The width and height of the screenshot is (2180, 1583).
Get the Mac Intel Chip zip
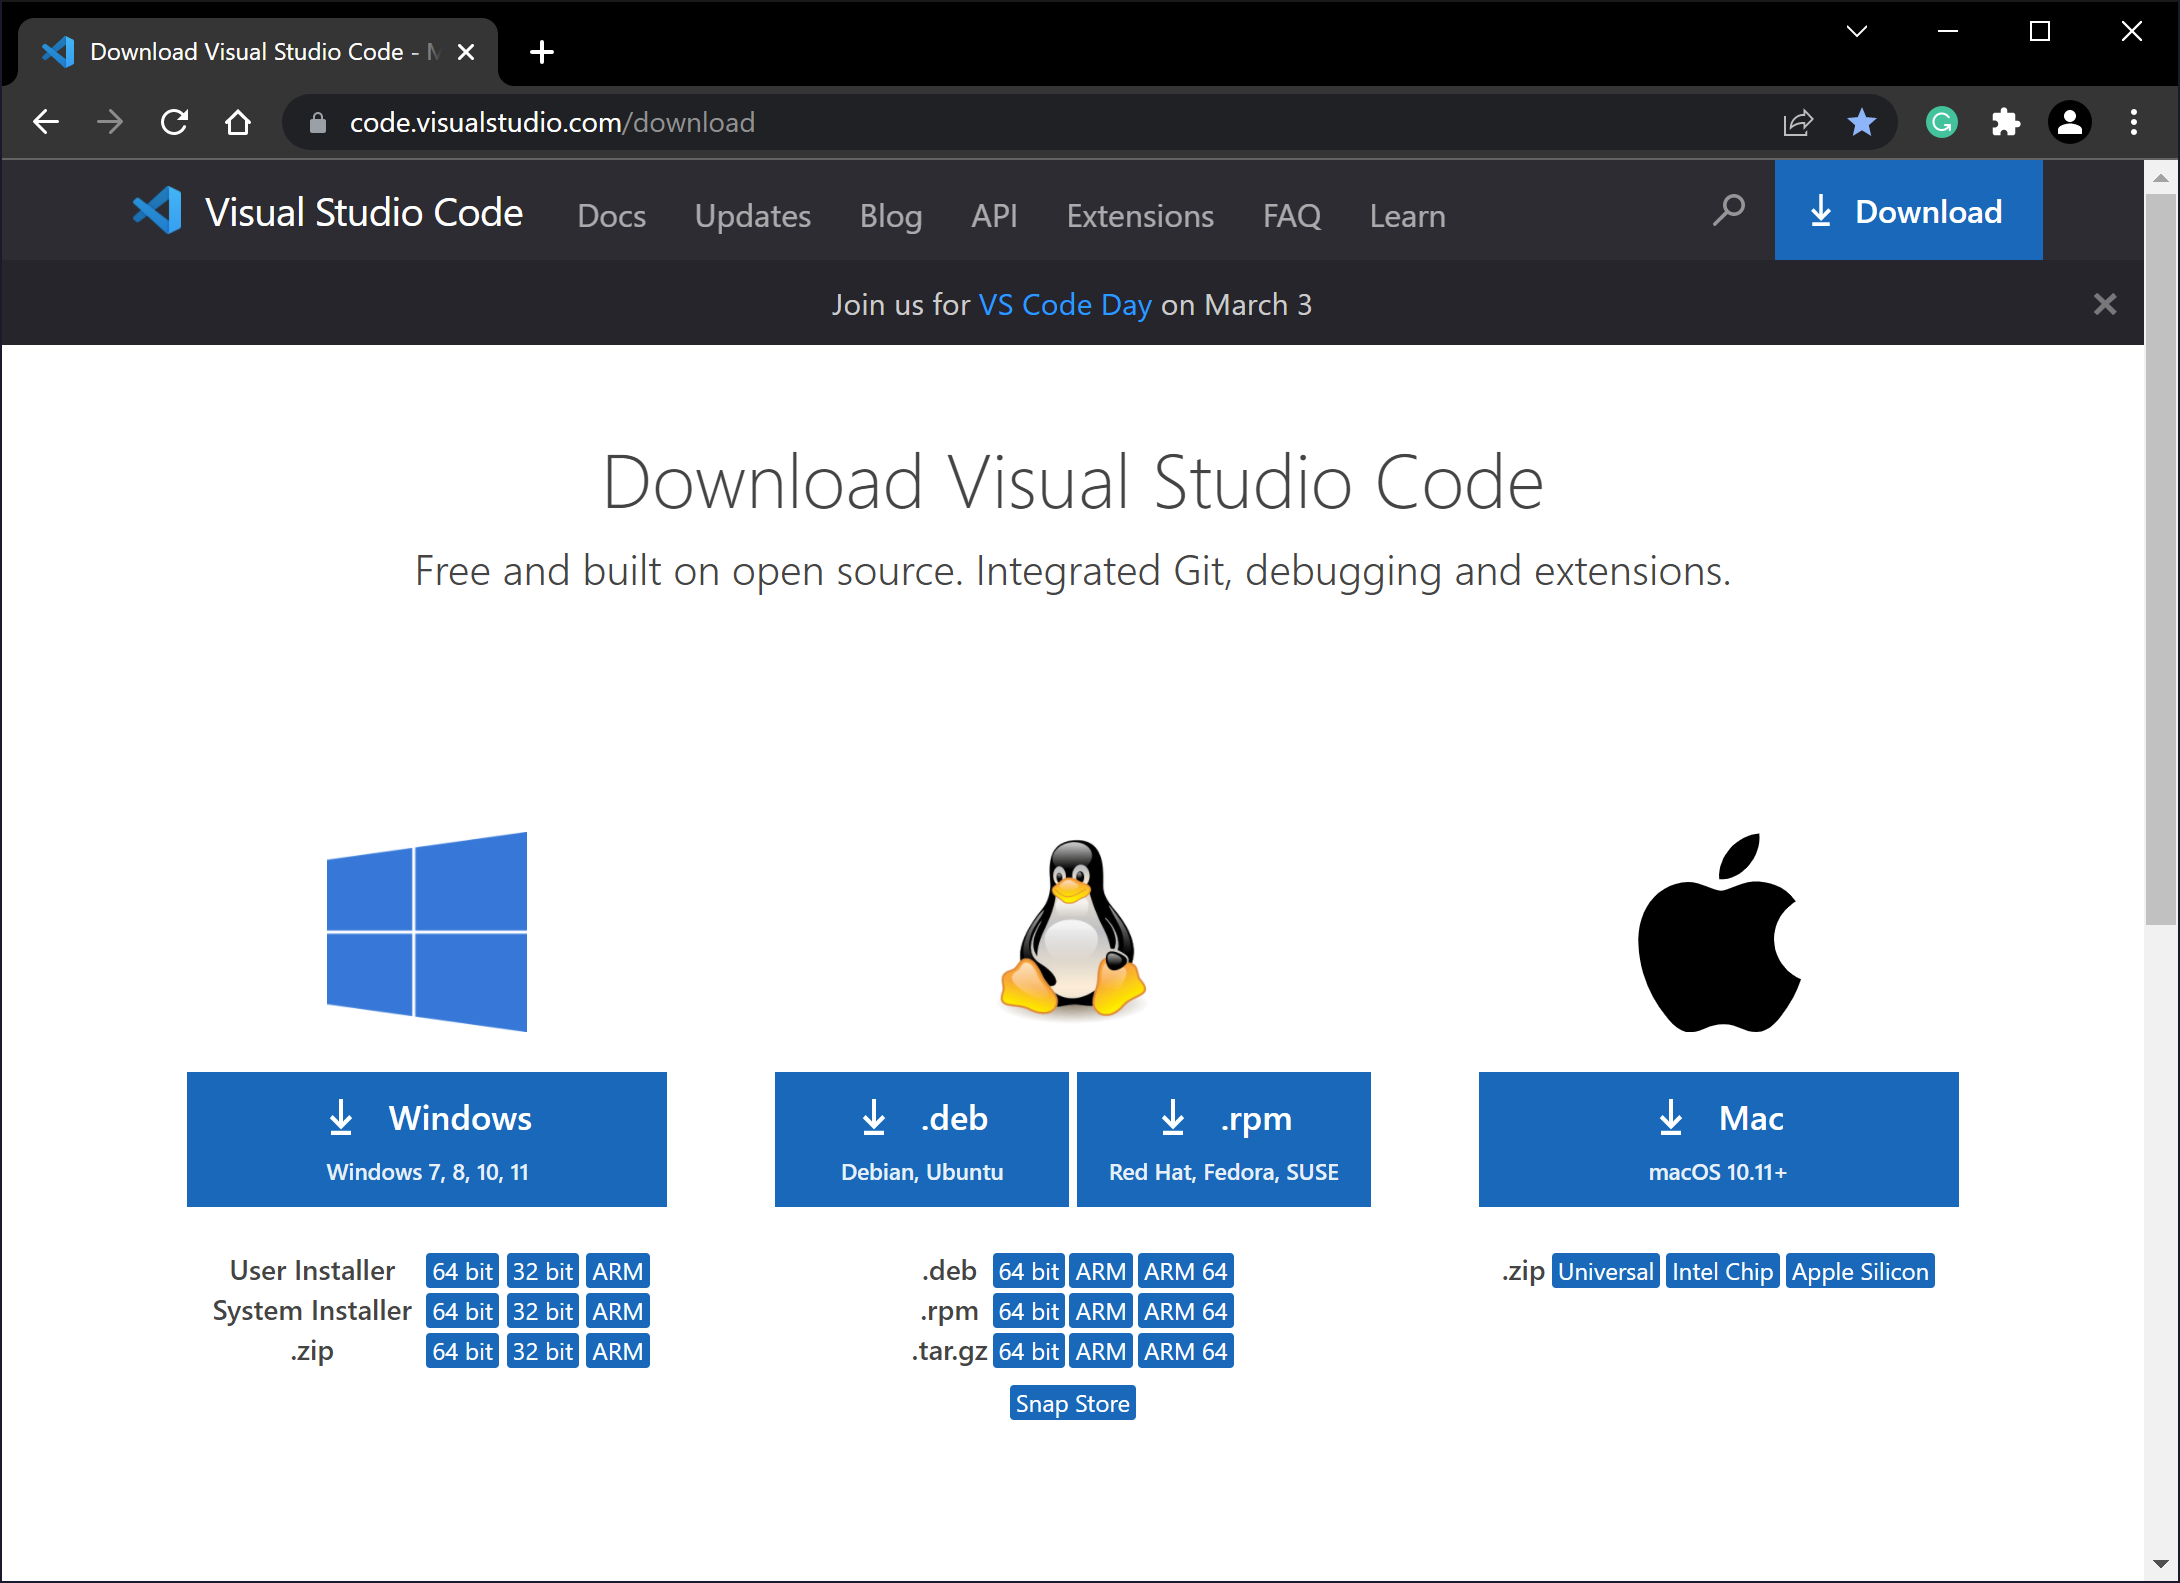pyautogui.click(x=1723, y=1271)
